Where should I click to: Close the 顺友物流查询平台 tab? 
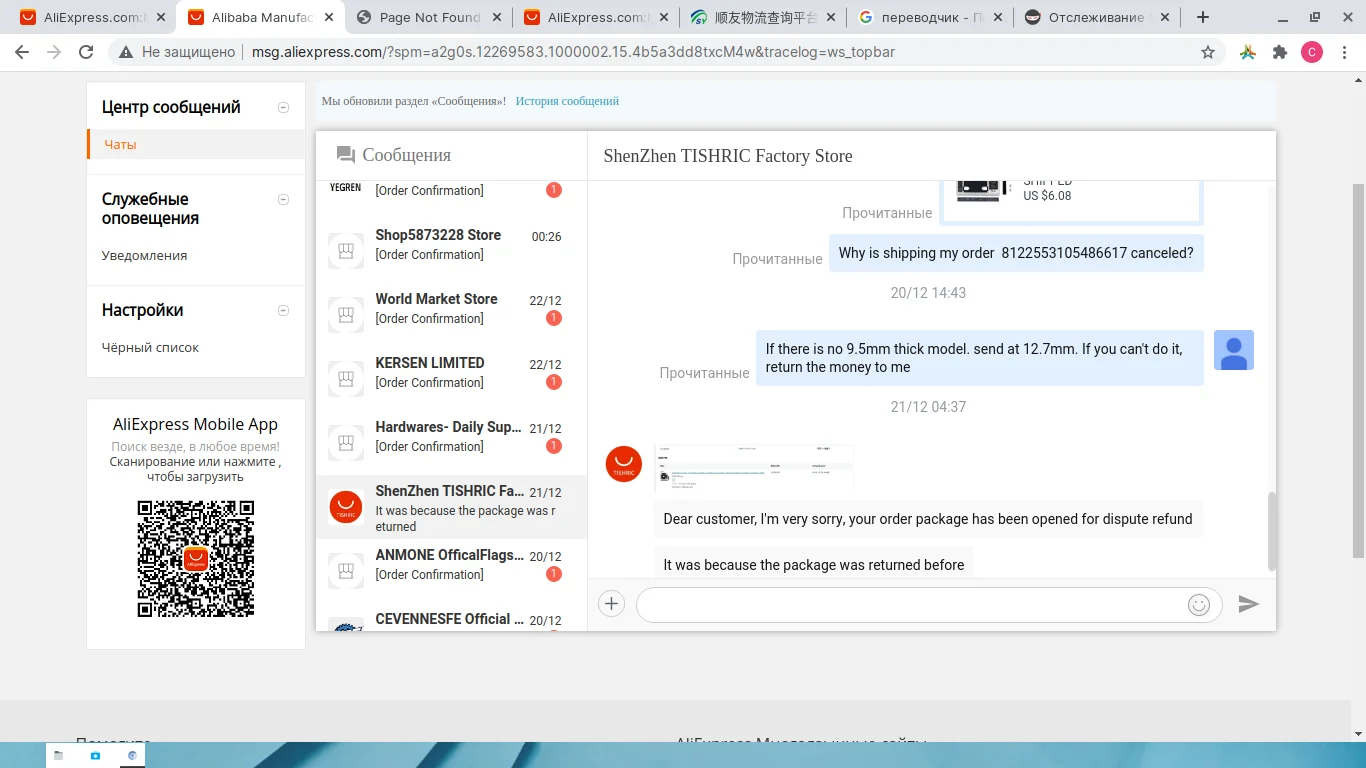pos(831,17)
